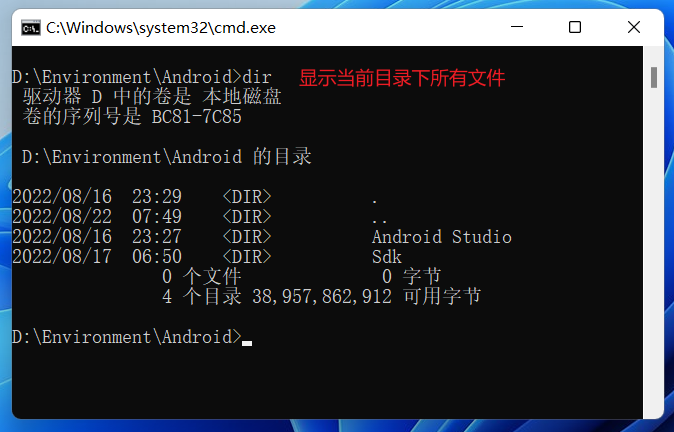674x432 pixels.
Task: Minimize the cmd.exe window
Action: (x=517, y=27)
